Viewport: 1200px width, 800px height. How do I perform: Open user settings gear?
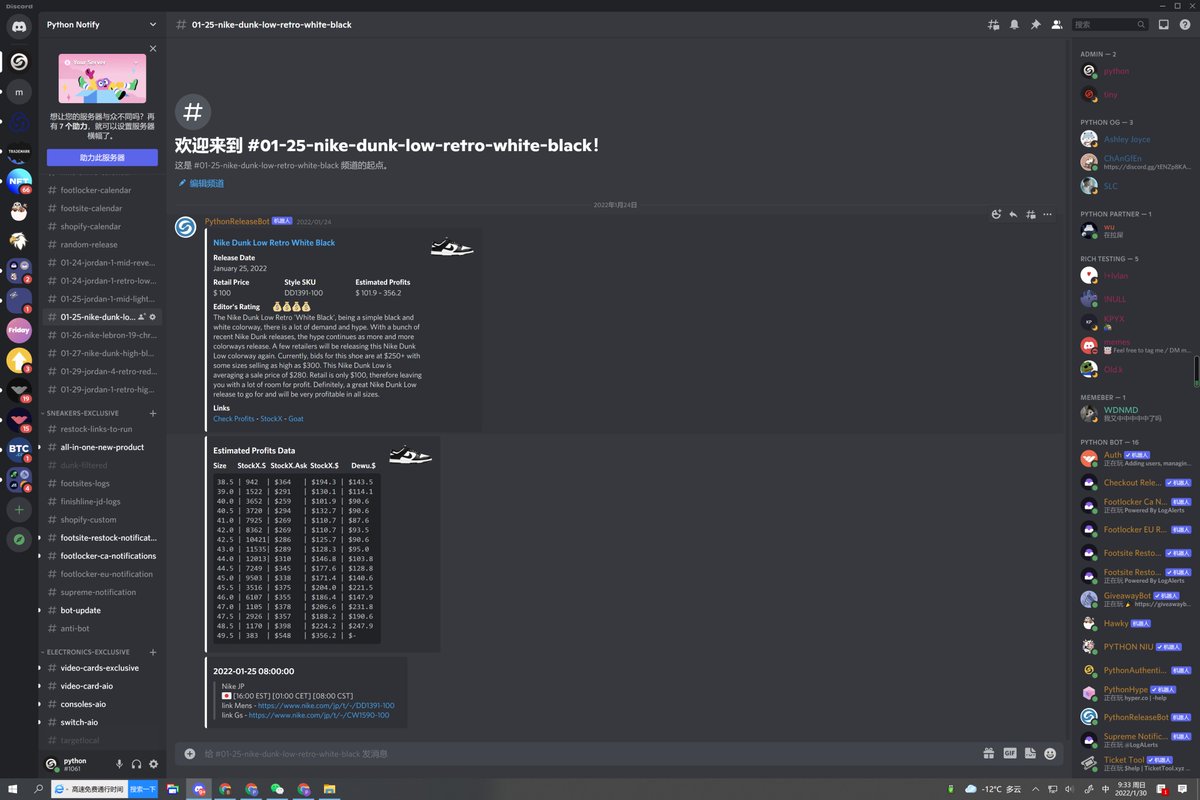pos(153,764)
